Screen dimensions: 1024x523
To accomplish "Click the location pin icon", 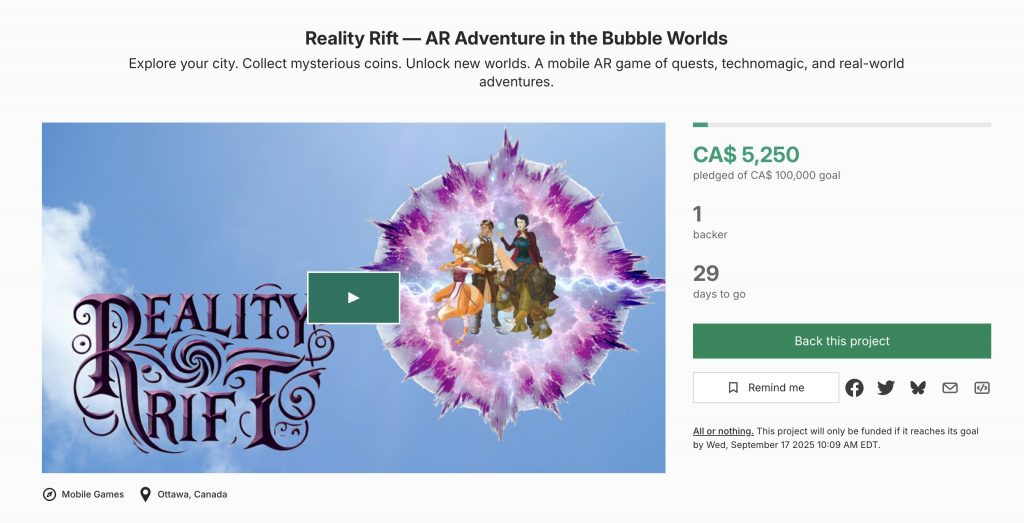I will coord(145,494).
